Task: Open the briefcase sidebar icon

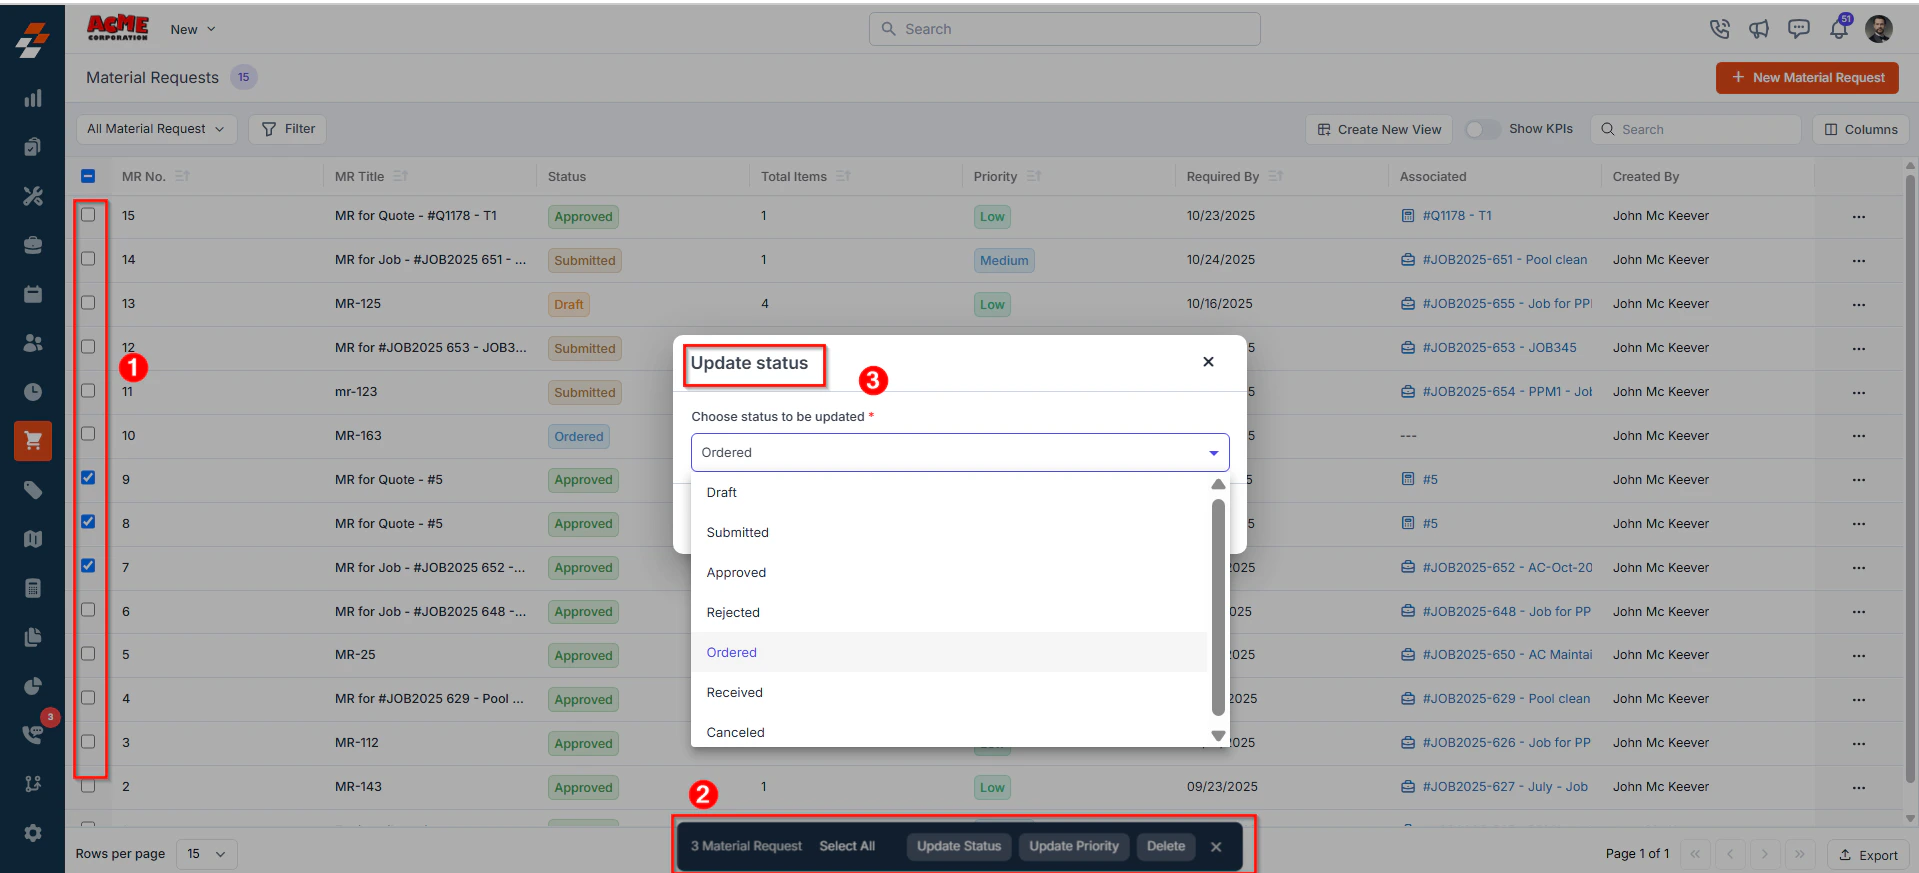Action: pyautogui.click(x=33, y=245)
